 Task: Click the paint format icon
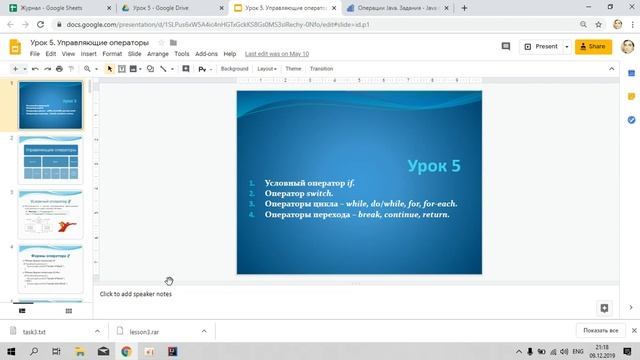[71, 69]
